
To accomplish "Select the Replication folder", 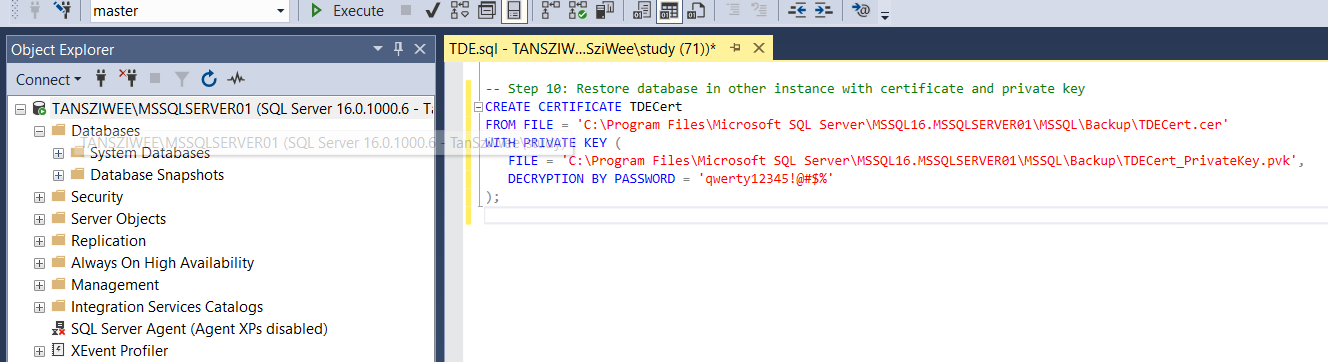I will (x=108, y=241).
